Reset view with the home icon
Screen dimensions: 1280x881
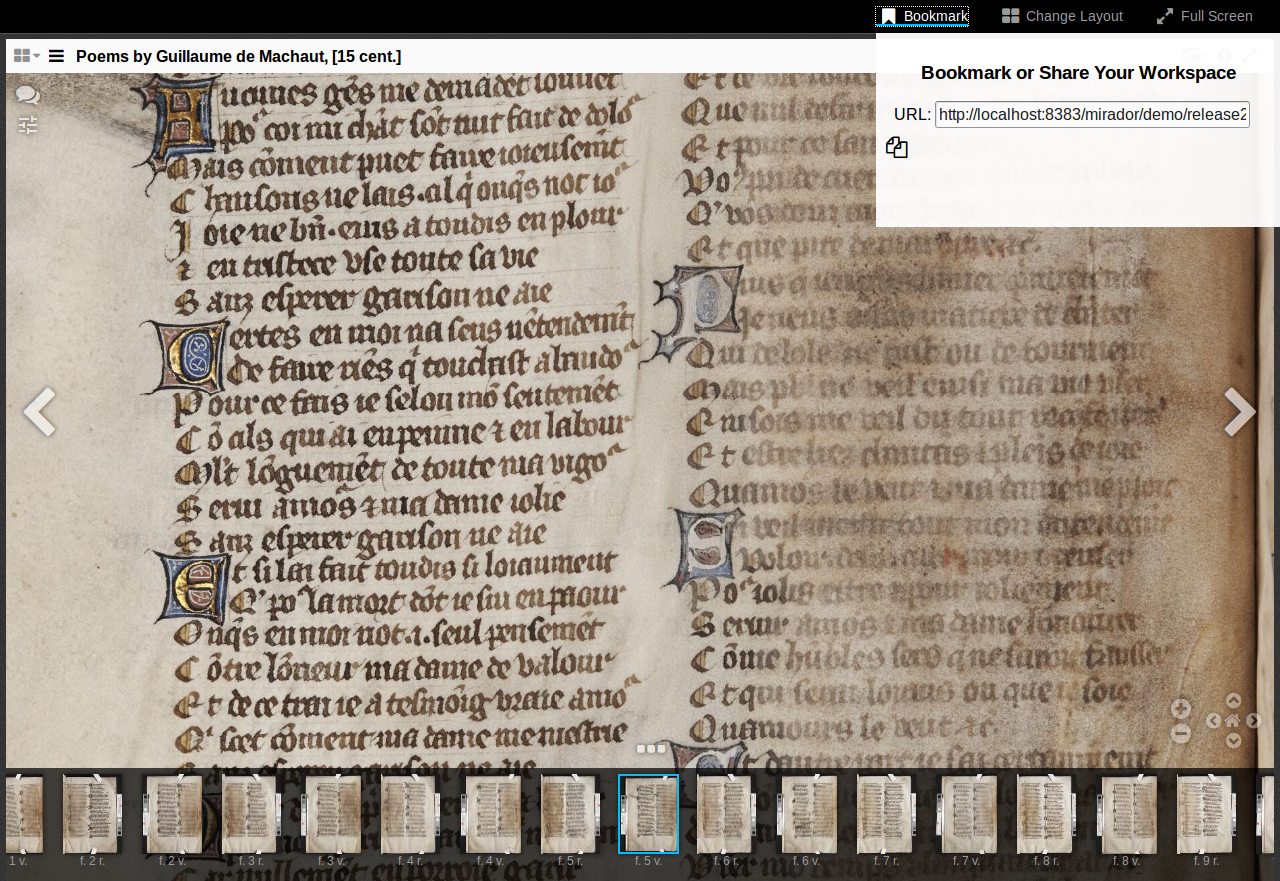[1233, 720]
